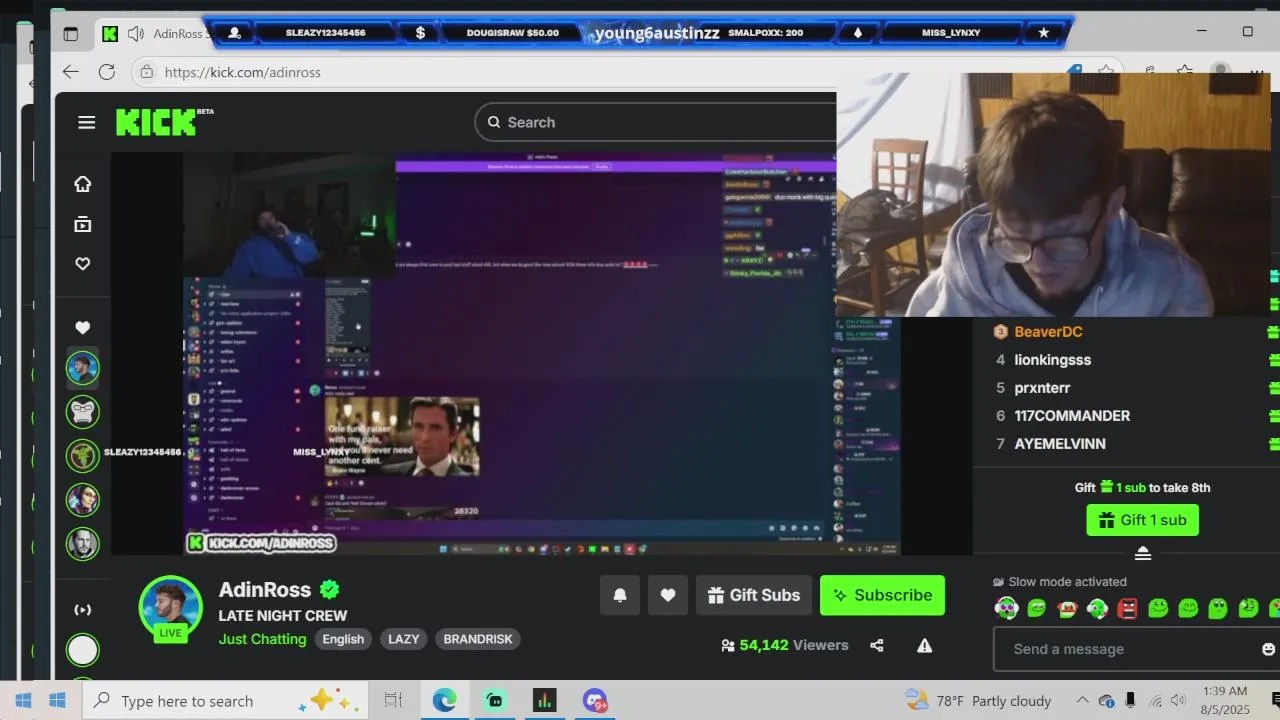Toggle the notification bell for AdinRoss
The width and height of the screenshot is (1280, 720).
pos(620,595)
